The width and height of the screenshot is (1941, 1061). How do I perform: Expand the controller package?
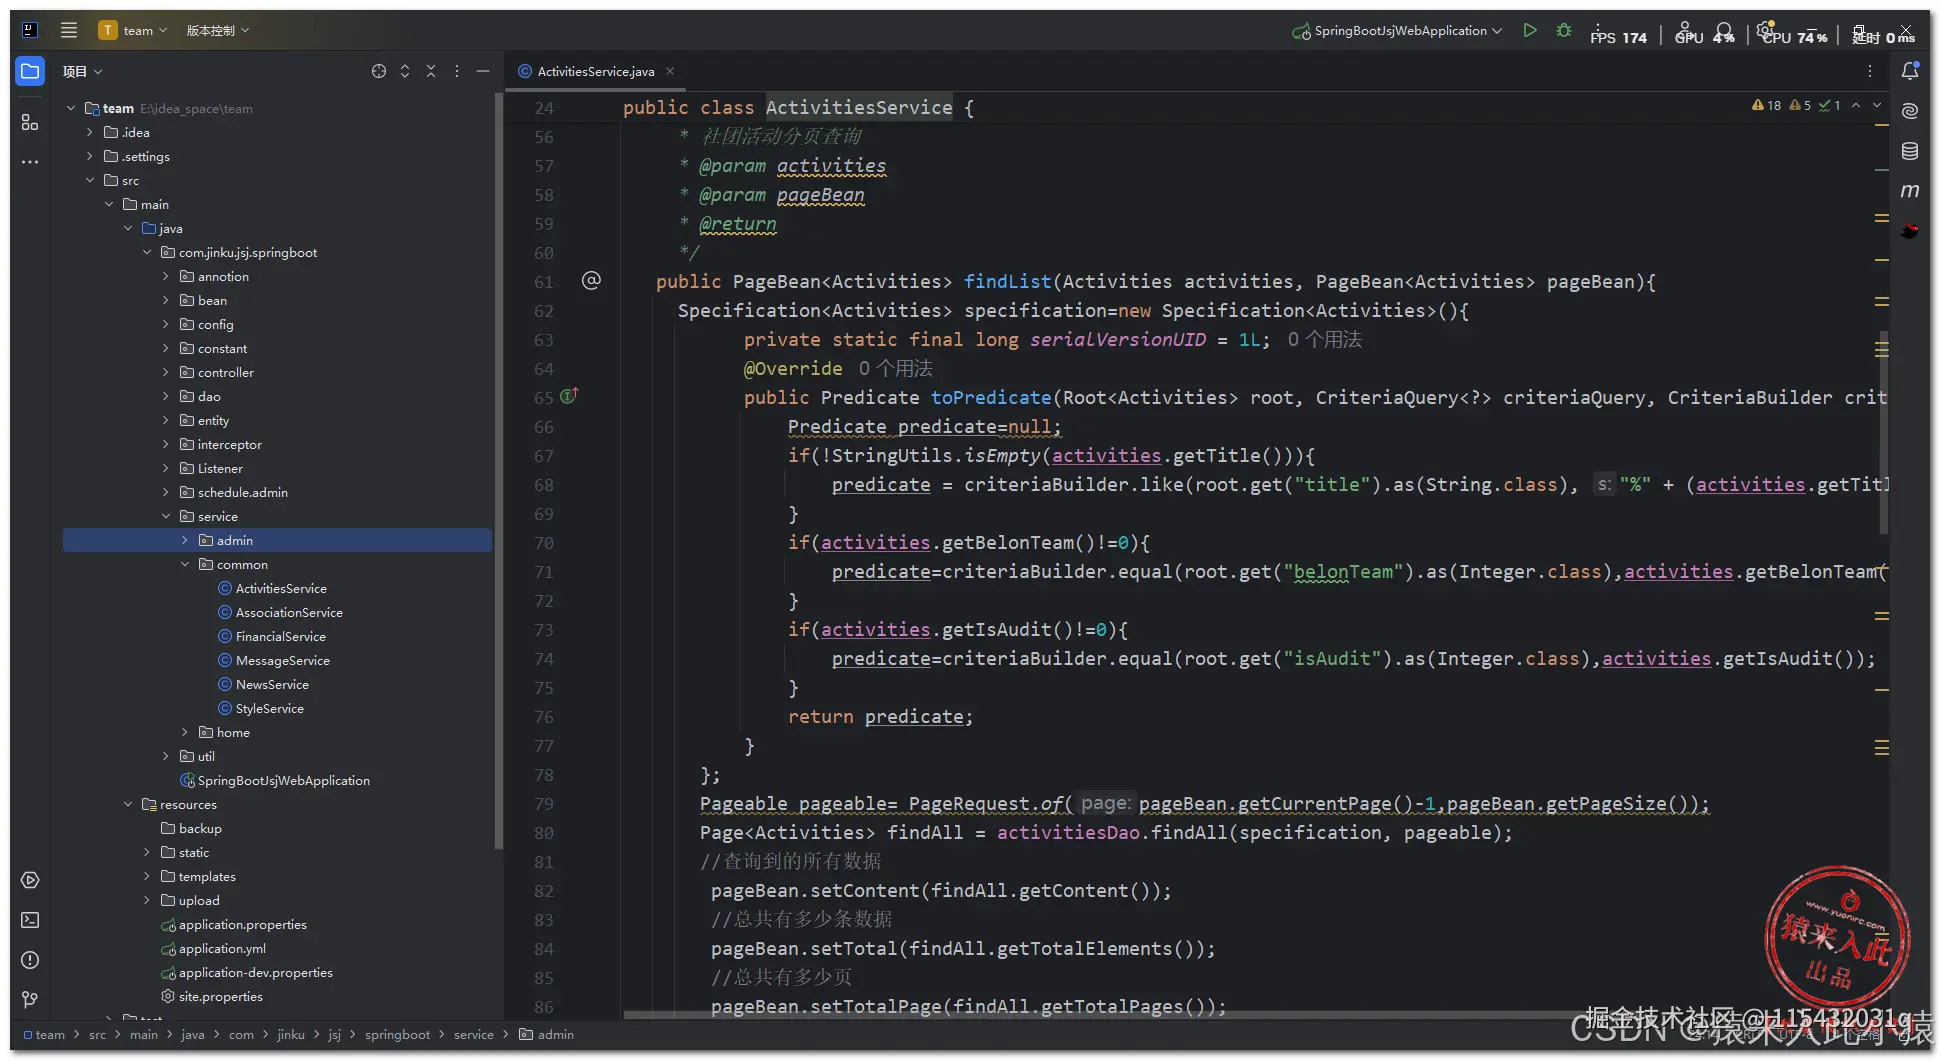pos(166,372)
